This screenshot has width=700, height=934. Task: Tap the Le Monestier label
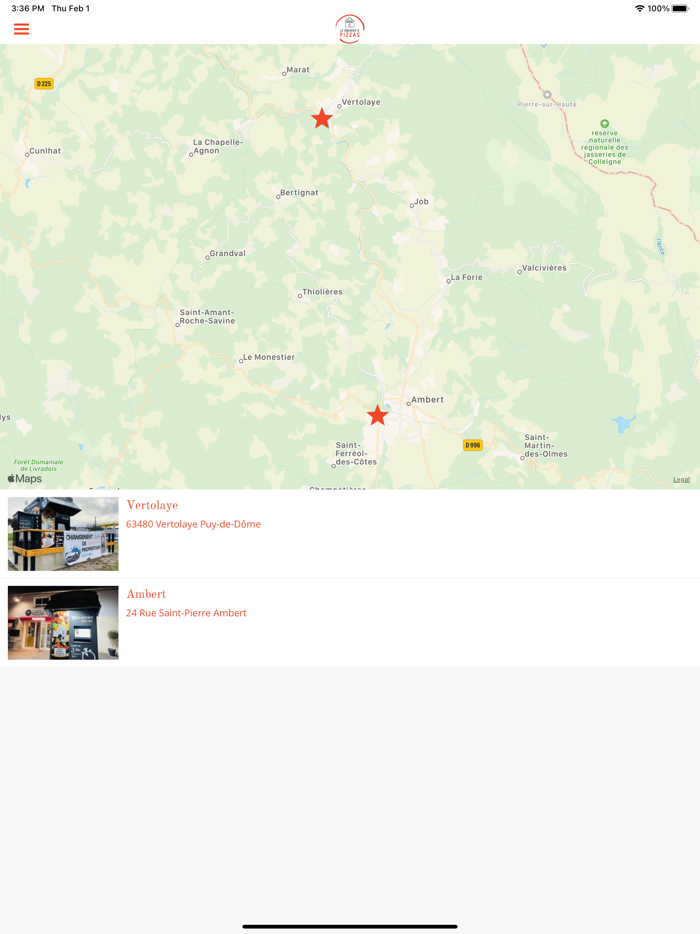tap(269, 357)
